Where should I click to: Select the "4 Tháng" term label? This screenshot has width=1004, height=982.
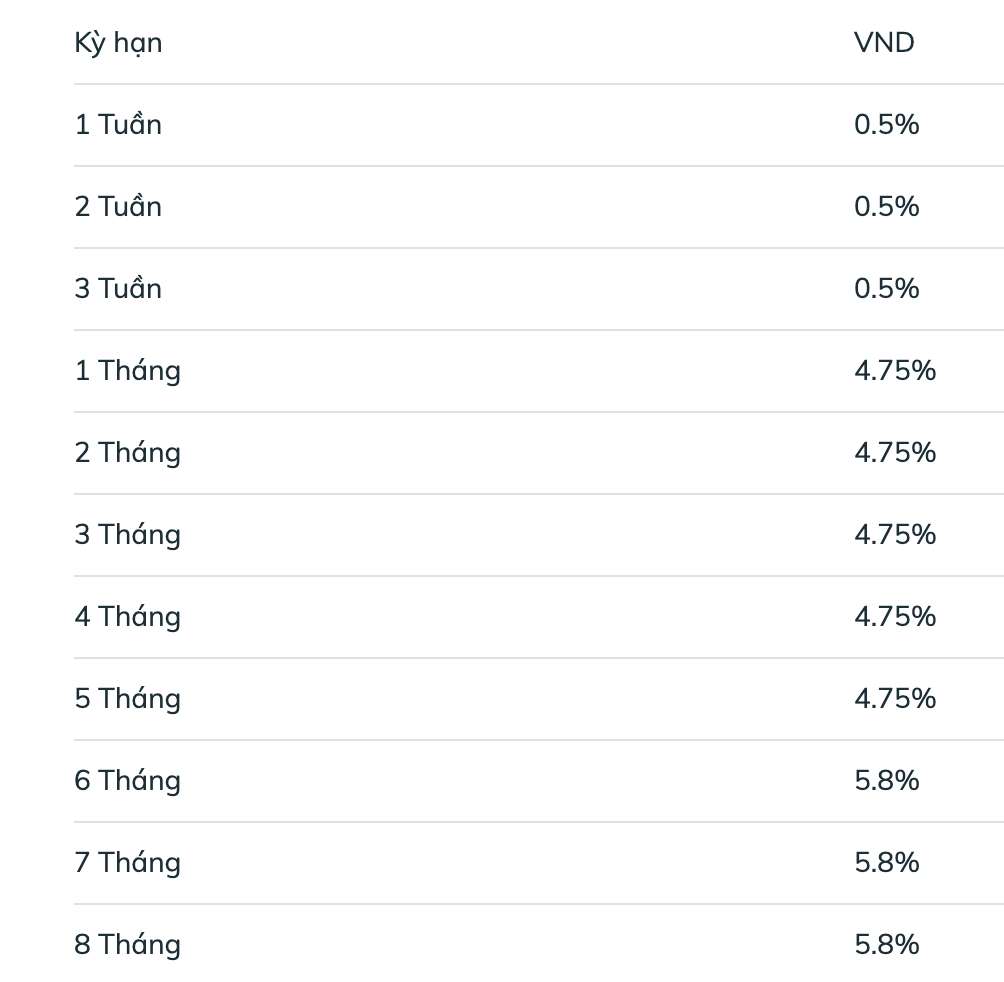127,617
